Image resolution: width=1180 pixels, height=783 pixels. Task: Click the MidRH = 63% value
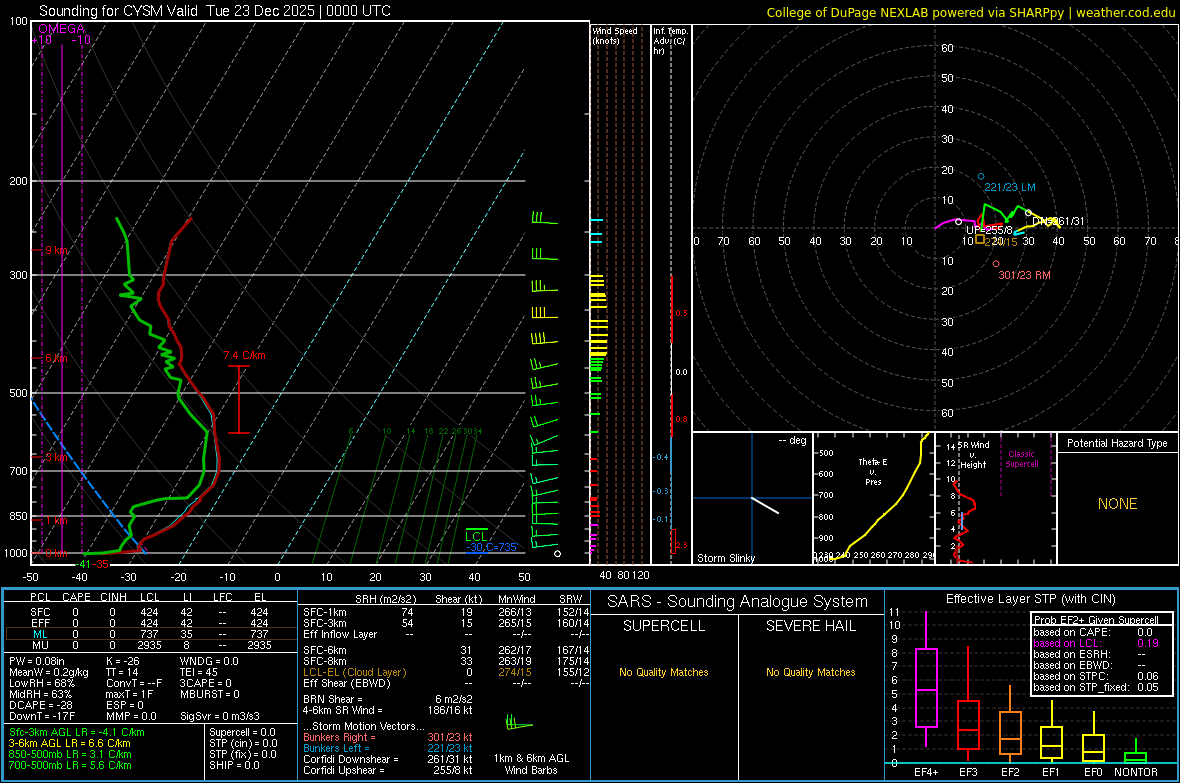click(41, 694)
